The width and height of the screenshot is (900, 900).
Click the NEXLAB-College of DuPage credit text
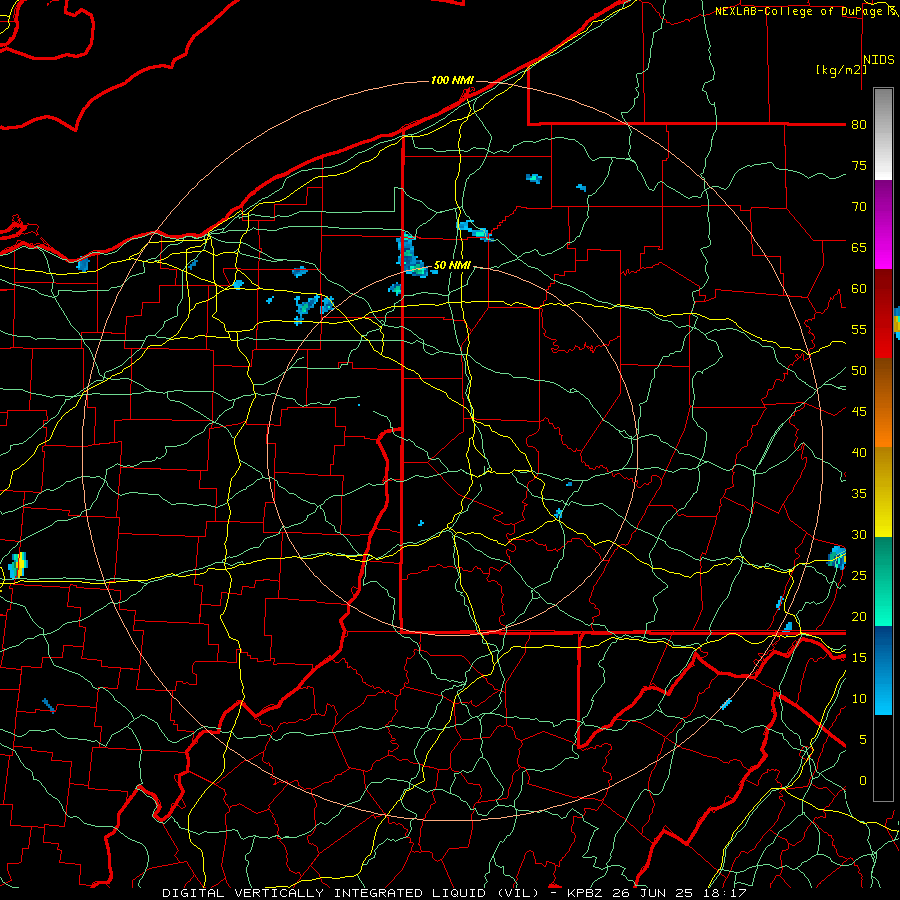point(807,11)
